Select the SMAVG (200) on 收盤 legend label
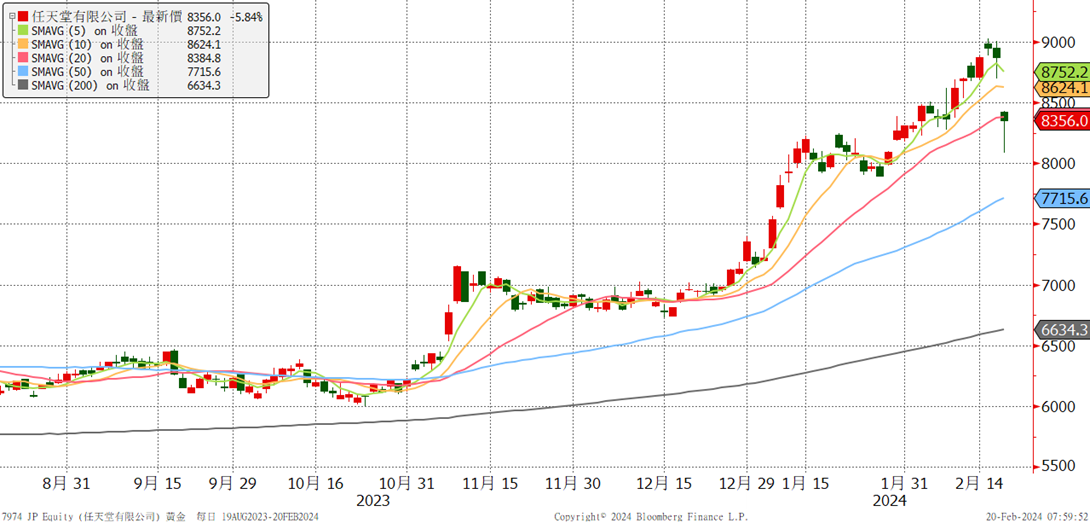The width and height of the screenshot is (1090, 523). pos(90,86)
